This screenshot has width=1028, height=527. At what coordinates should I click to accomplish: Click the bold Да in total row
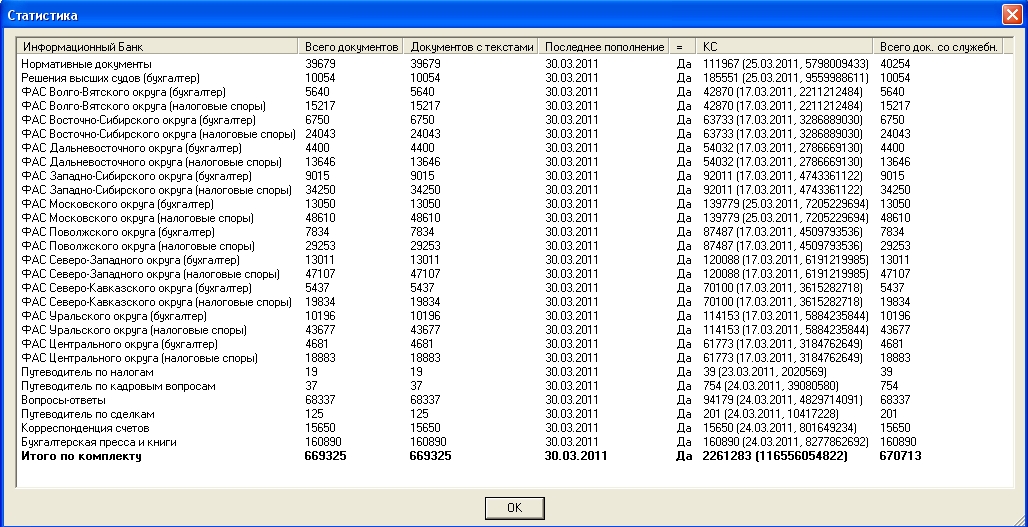point(684,456)
